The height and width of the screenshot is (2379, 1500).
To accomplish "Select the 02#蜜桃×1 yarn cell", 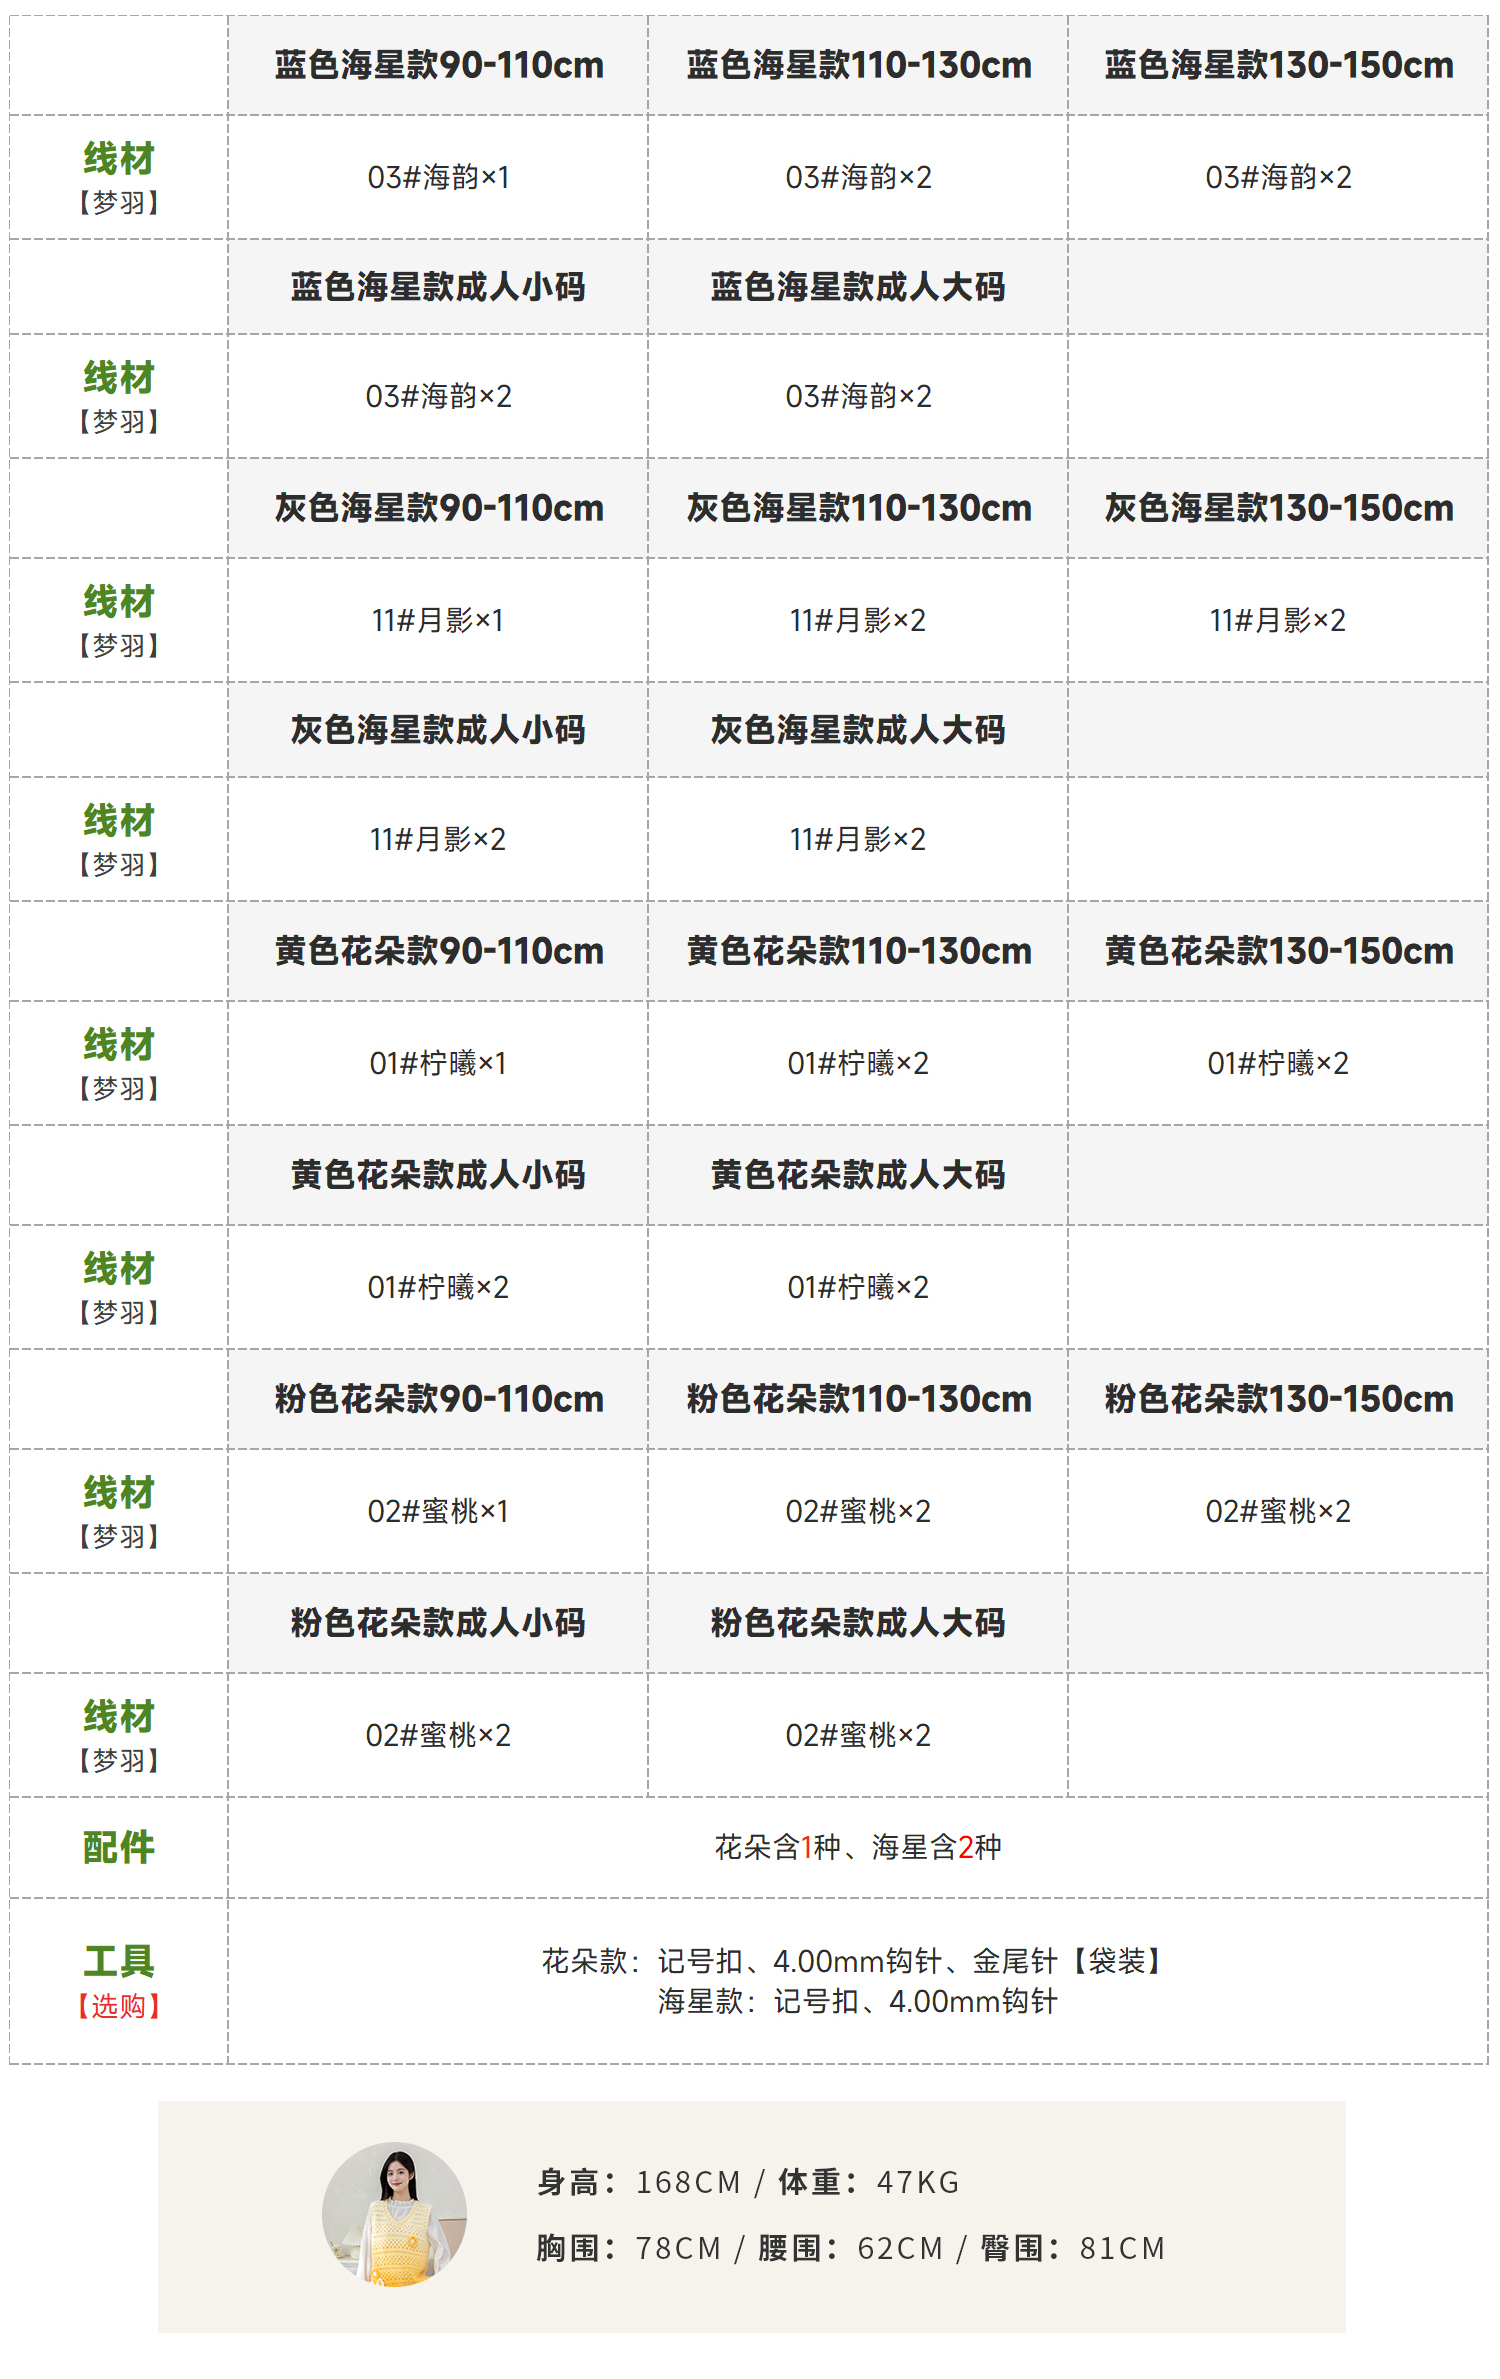I will (438, 1512).
